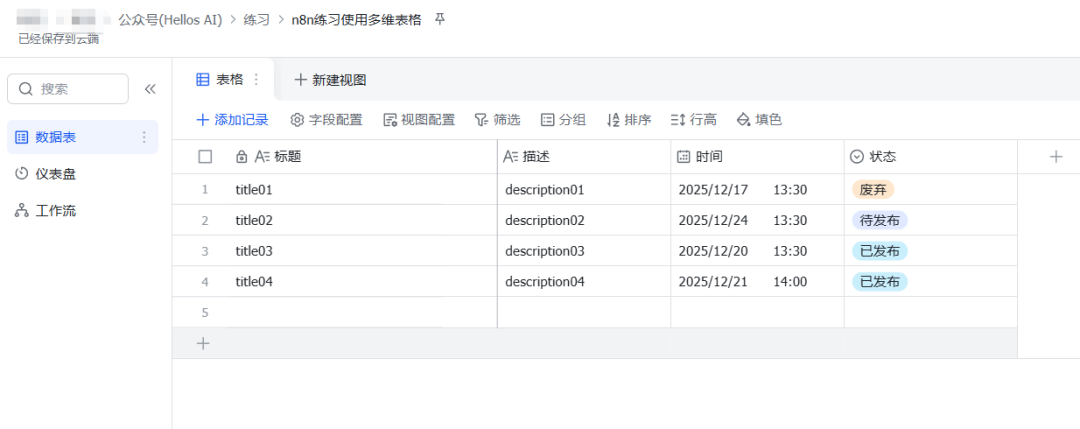Screen dimensions: 1080x429
Task: Click the magnifier icon in the search box
Action: 26,89
